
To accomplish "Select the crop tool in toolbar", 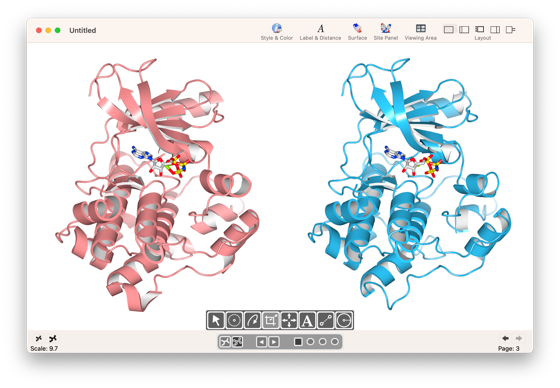I will coord(270,320).
